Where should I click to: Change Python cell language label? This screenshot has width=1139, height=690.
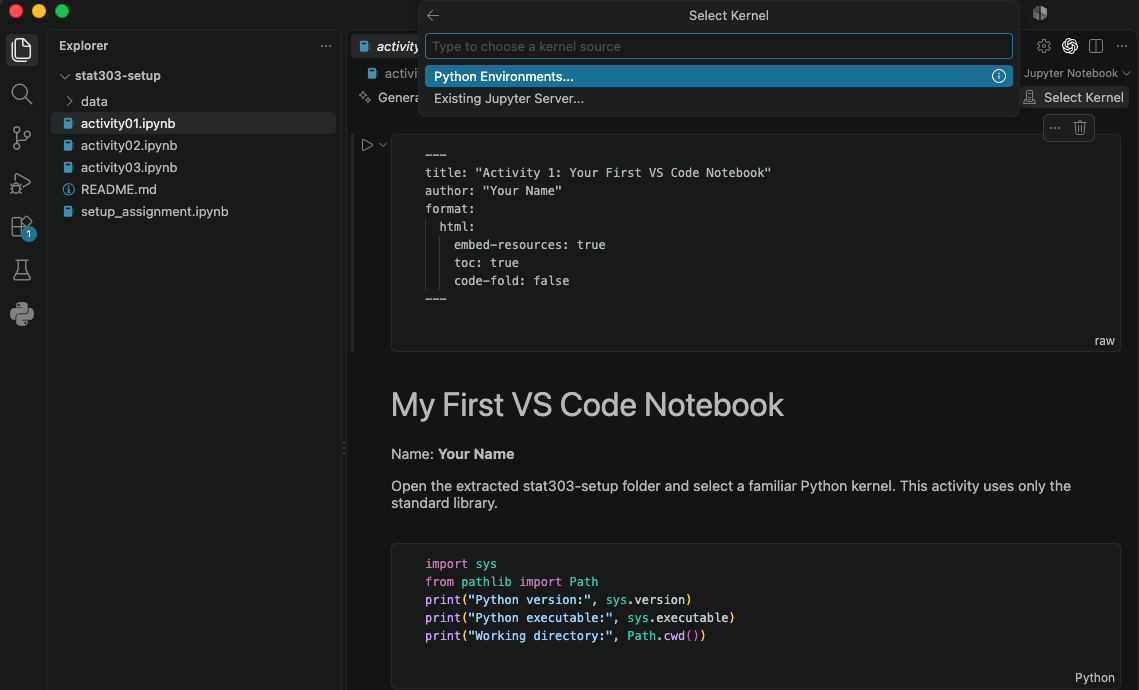coord(1095,678)
